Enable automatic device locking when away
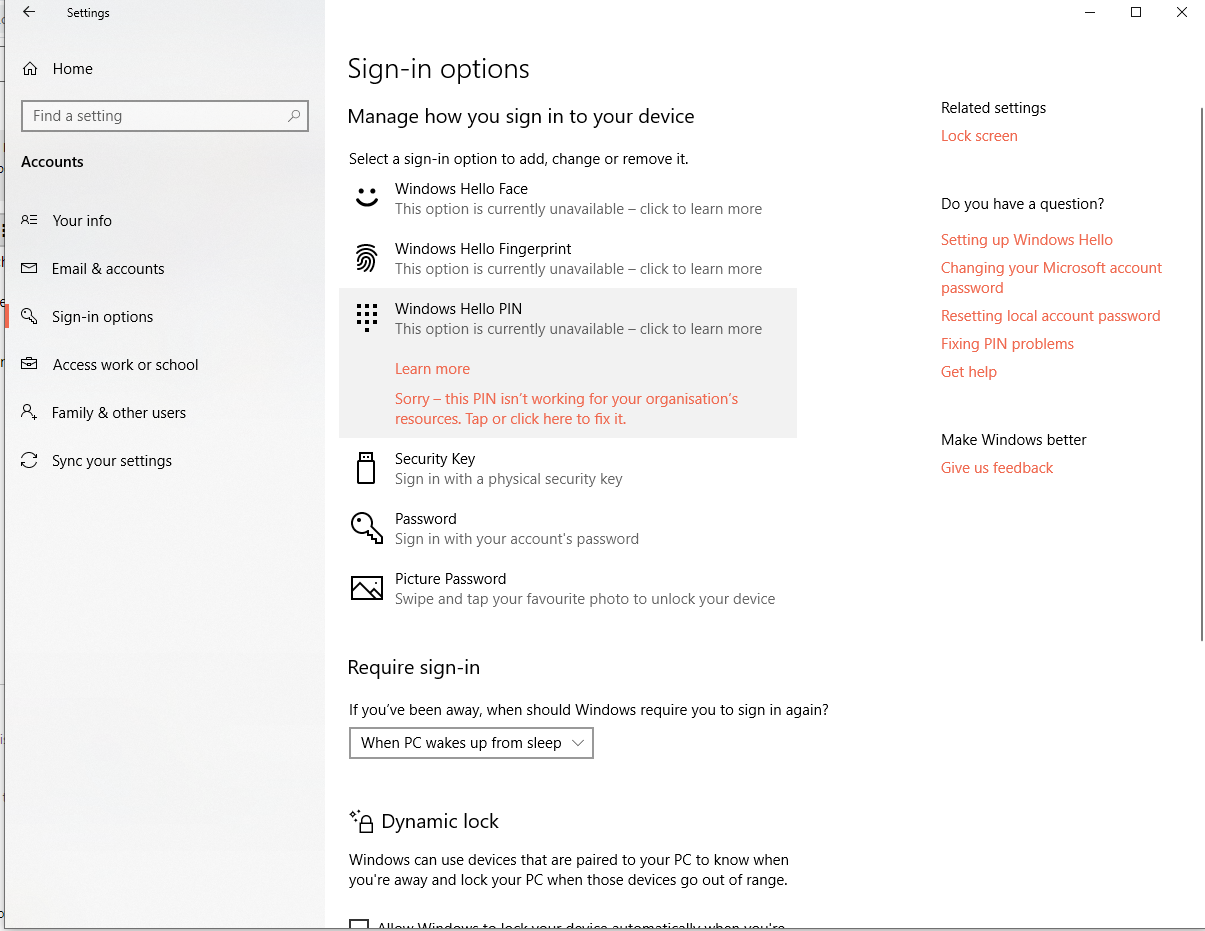 pos(360,925)
